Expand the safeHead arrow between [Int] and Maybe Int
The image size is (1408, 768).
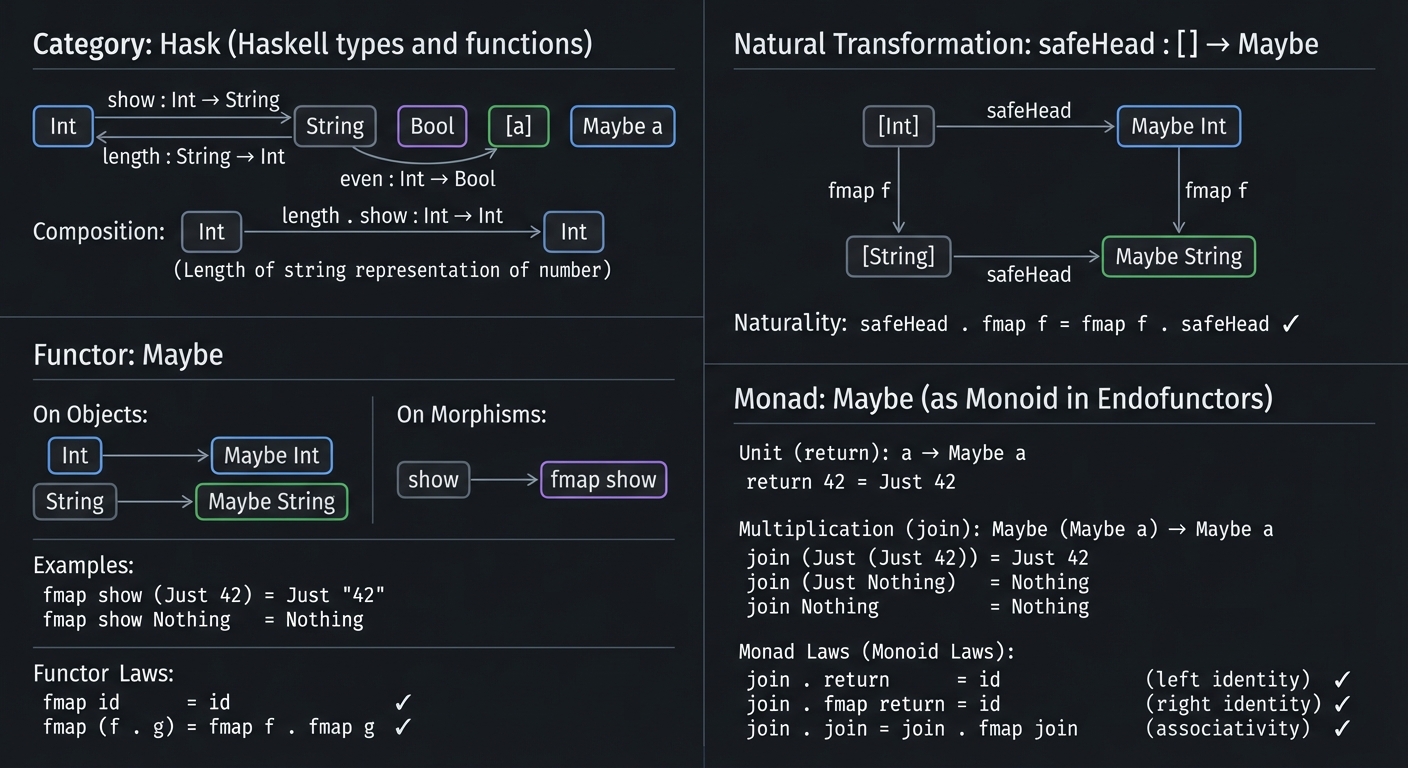coord(1028,127)
